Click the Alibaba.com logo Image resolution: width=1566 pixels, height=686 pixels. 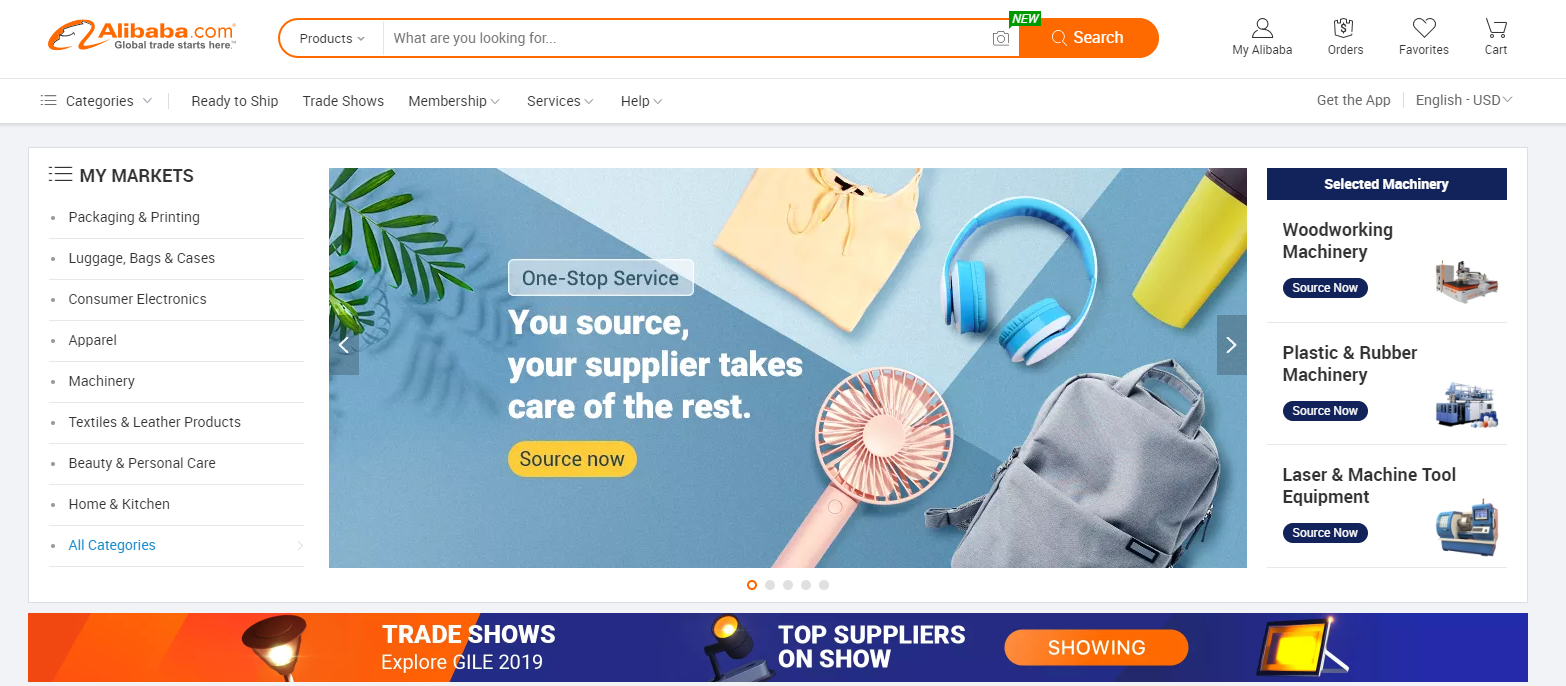(x=141, y=37)
